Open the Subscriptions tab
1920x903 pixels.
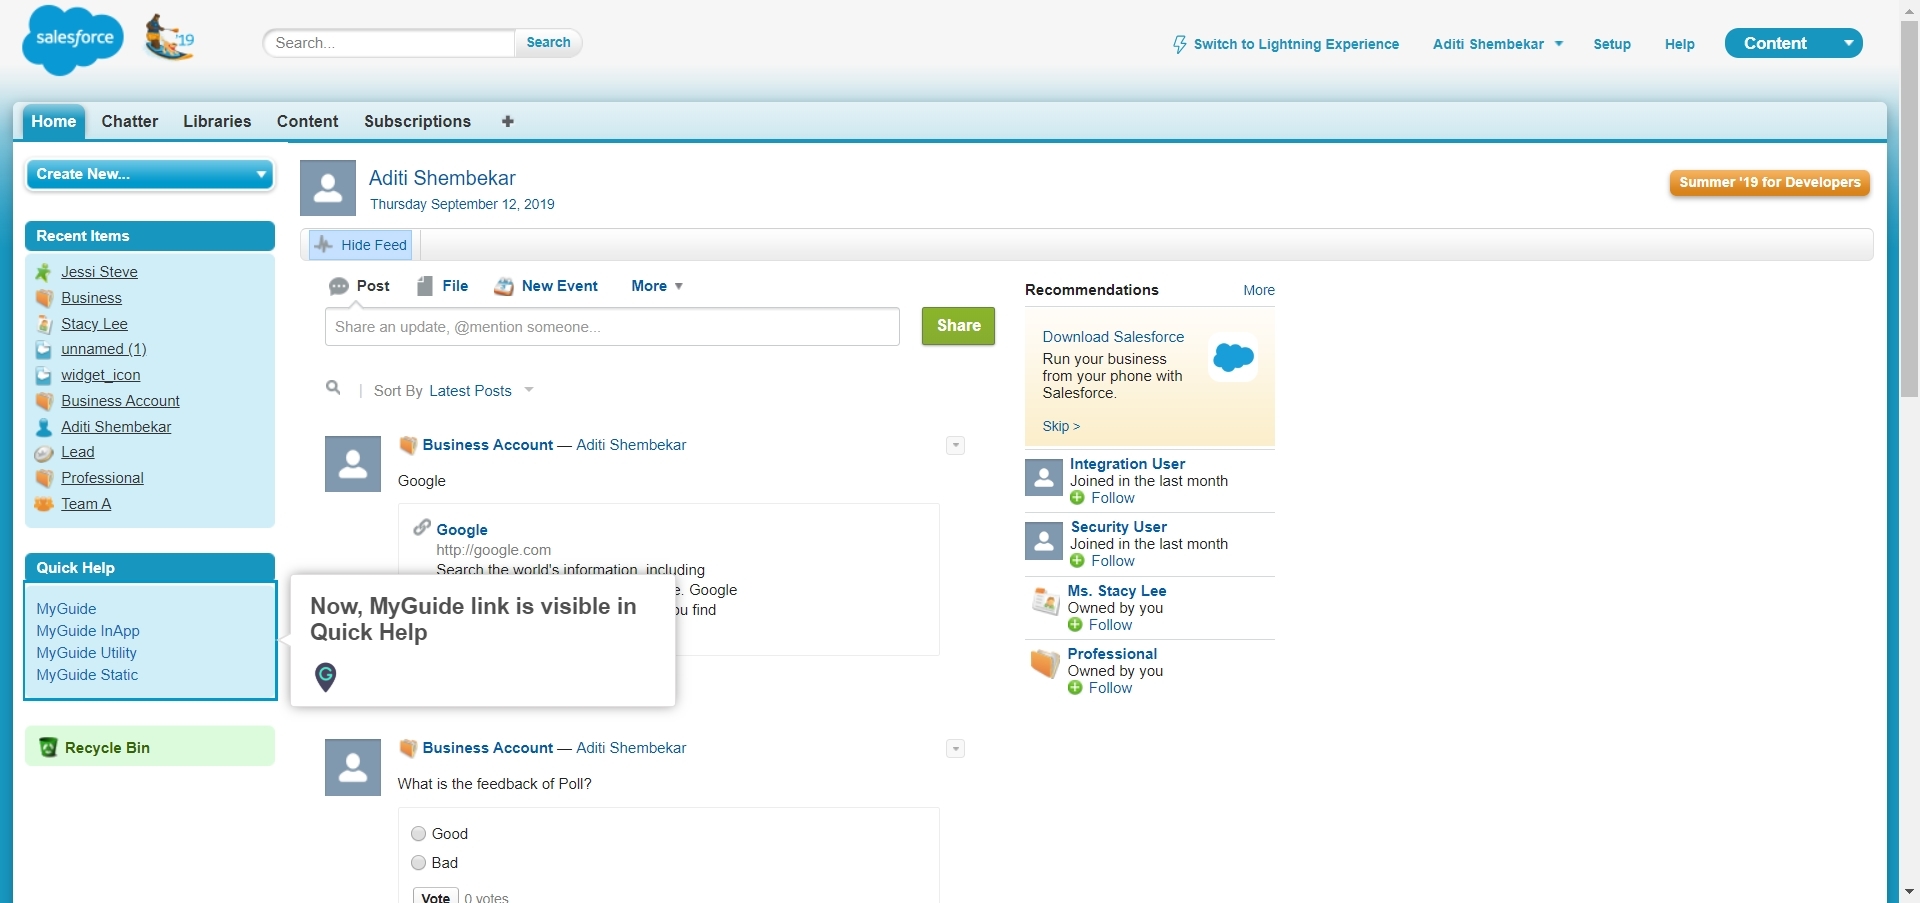pyautogui.click(x=417, y=121)
